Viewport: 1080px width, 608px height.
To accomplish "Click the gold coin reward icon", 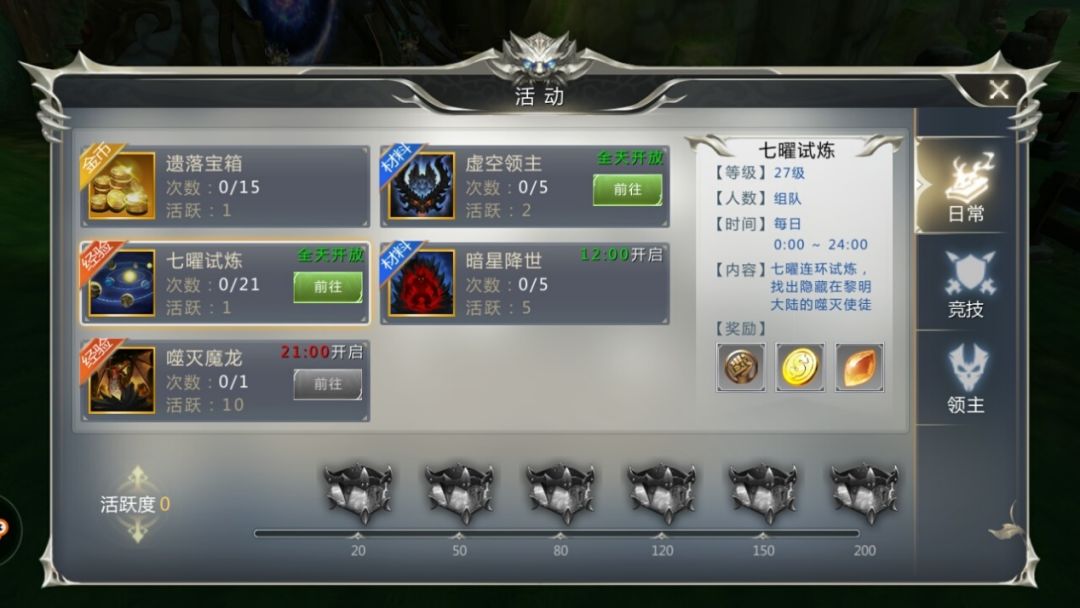I will pos(800,367).
